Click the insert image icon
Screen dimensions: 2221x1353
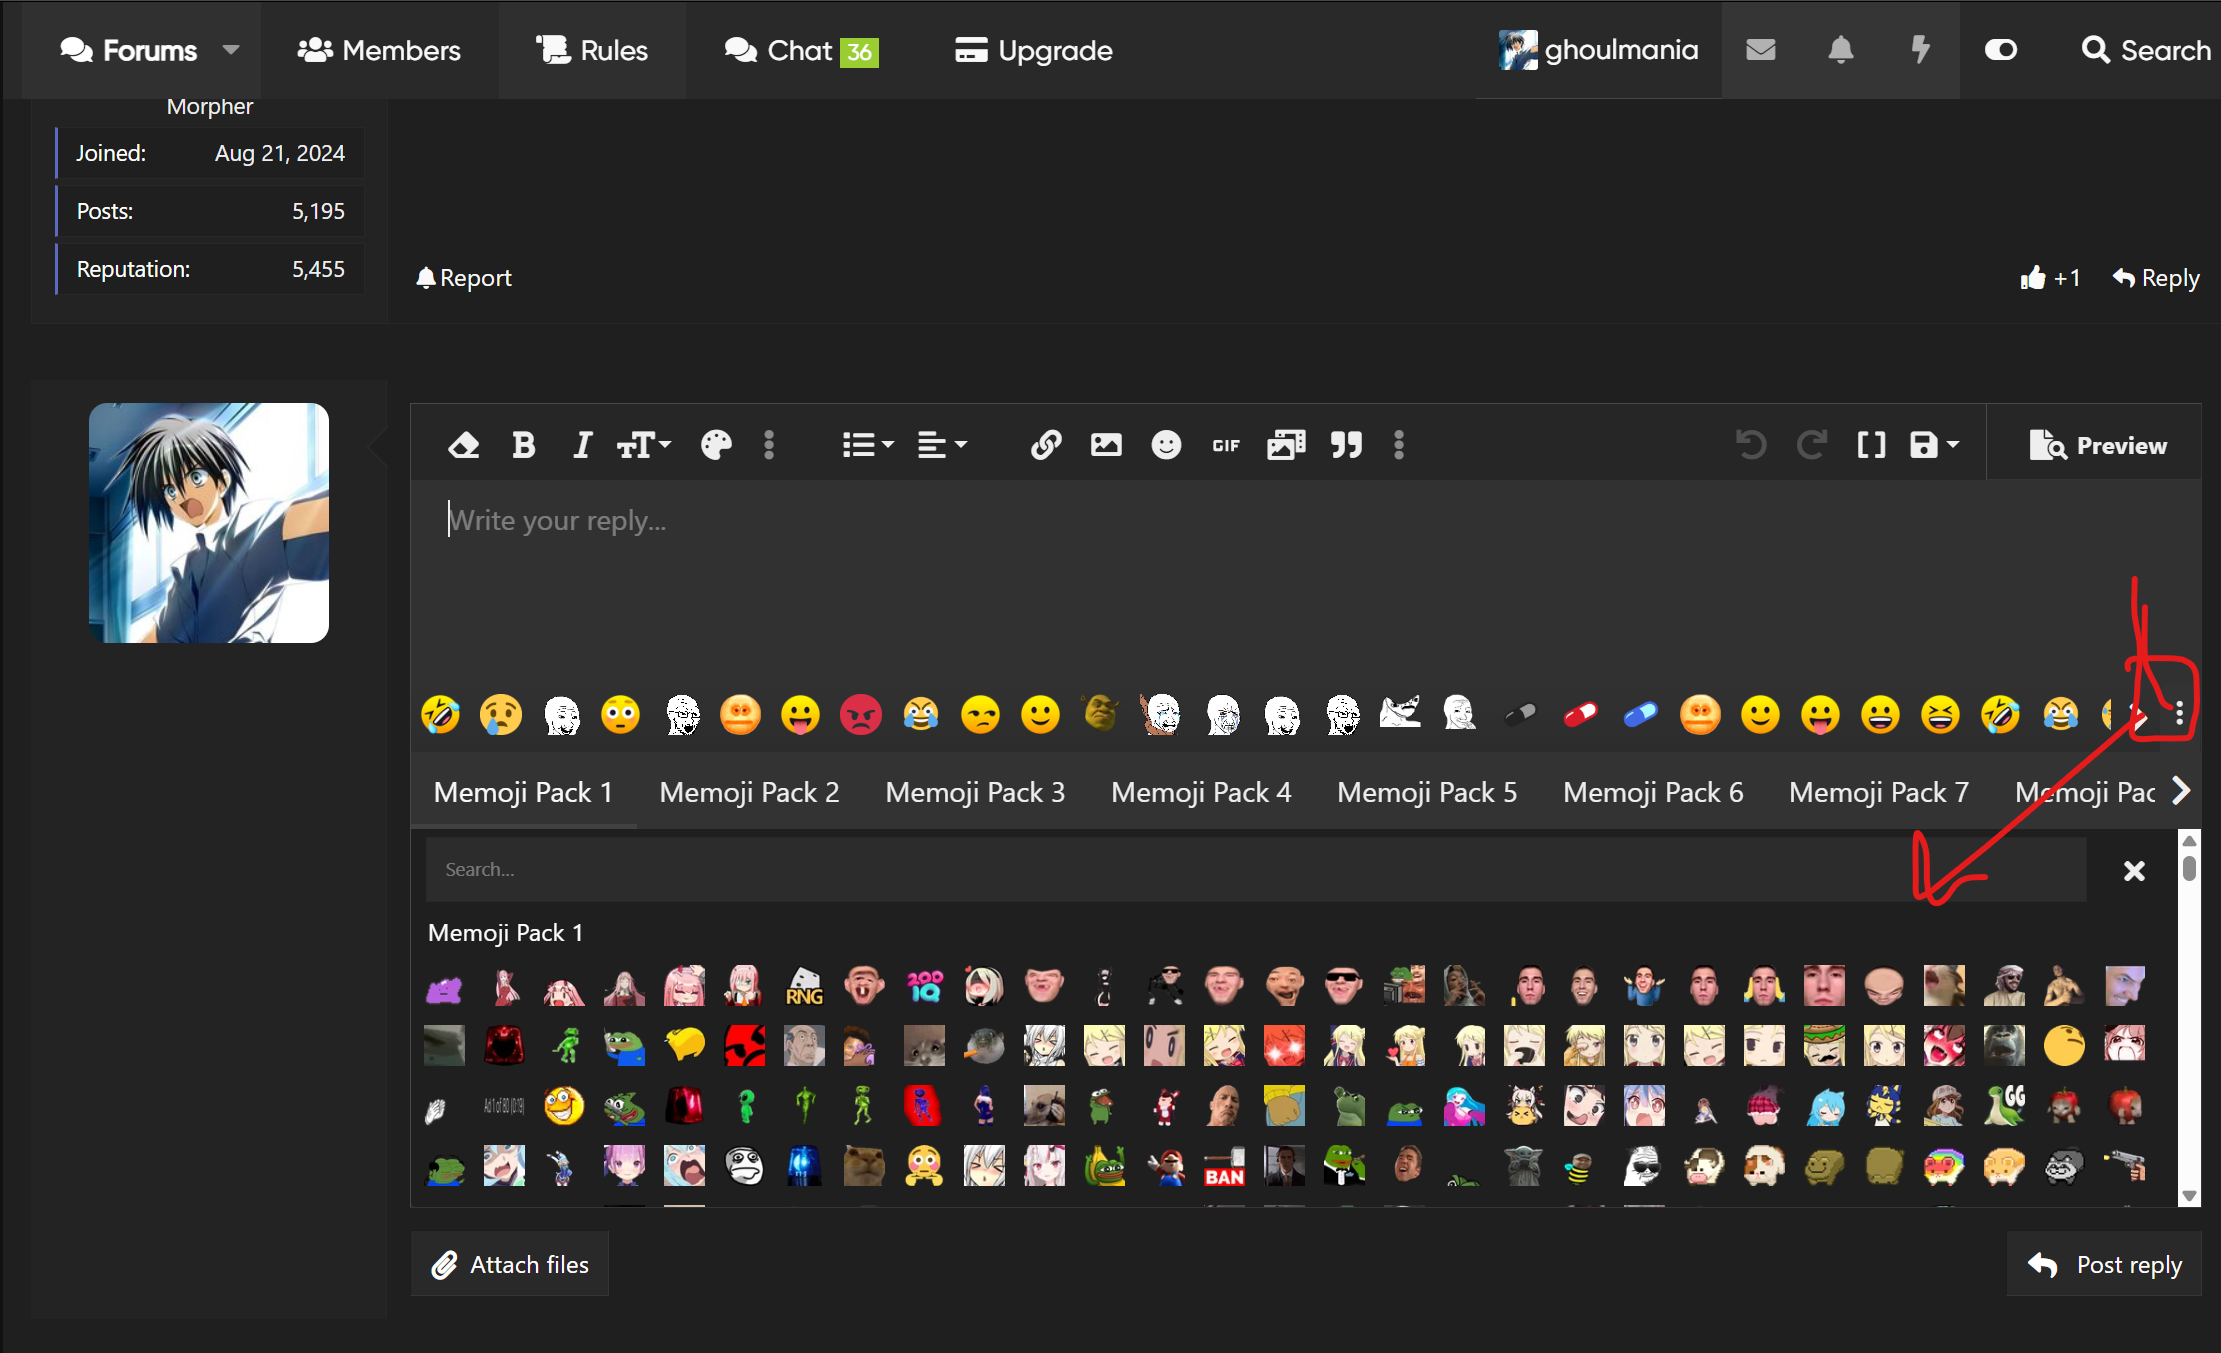coord(1105,445)
